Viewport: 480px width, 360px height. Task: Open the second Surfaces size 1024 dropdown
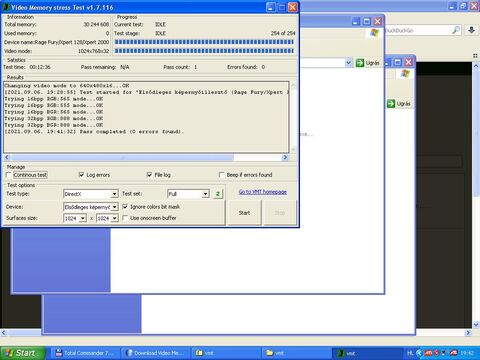[x=114, y=218]
